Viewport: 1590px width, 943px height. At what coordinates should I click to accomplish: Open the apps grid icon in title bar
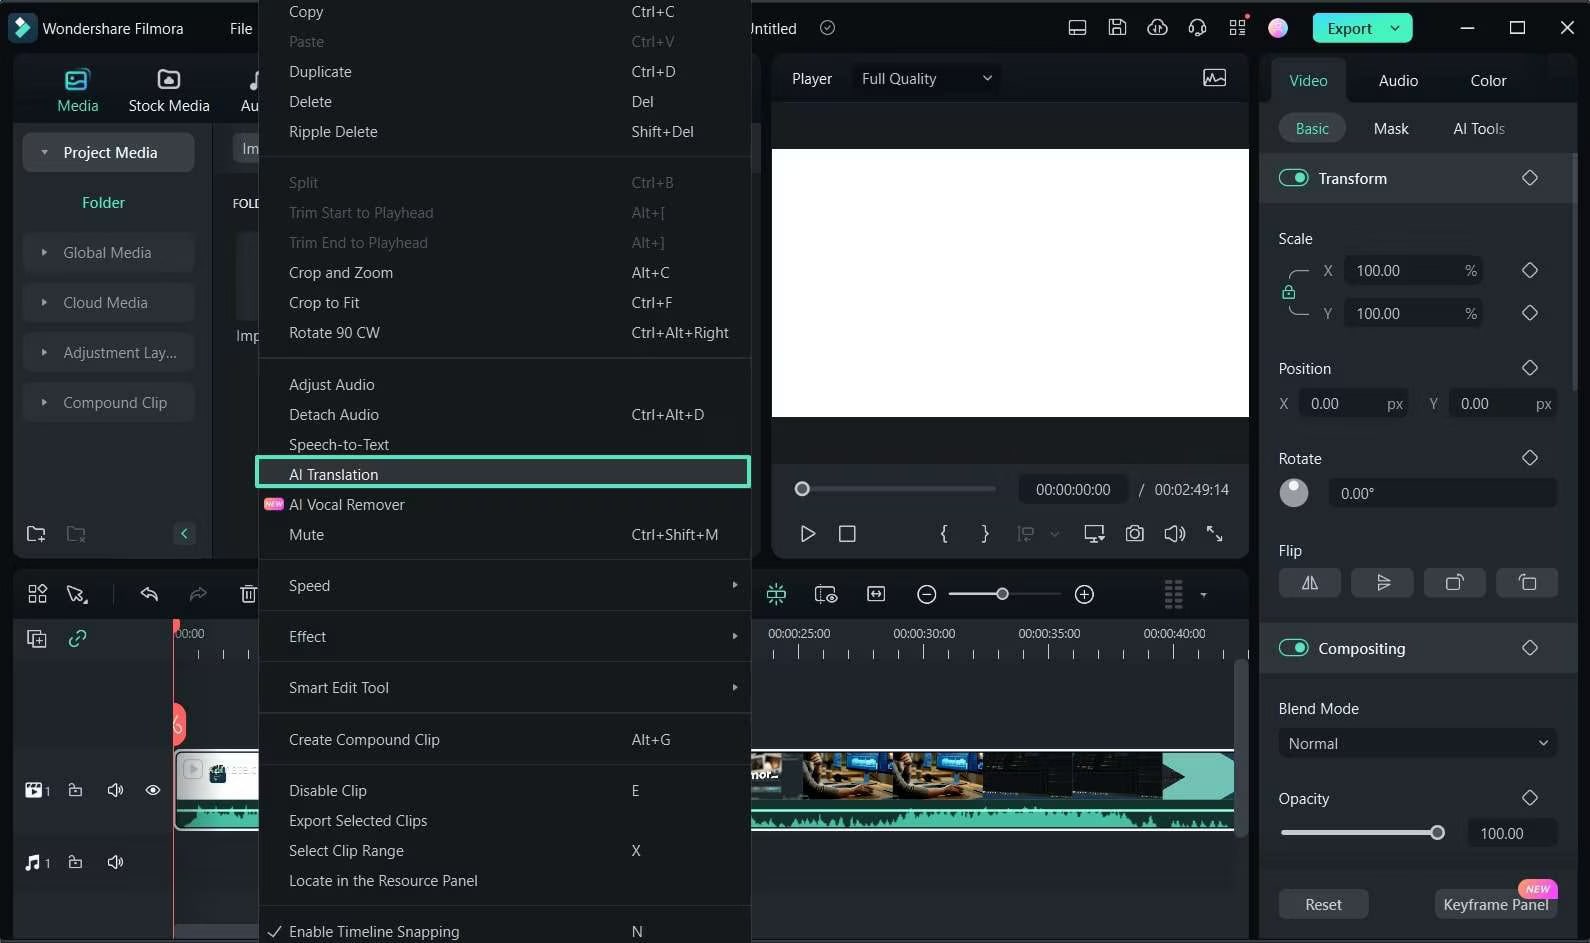tap(1238, 28)
